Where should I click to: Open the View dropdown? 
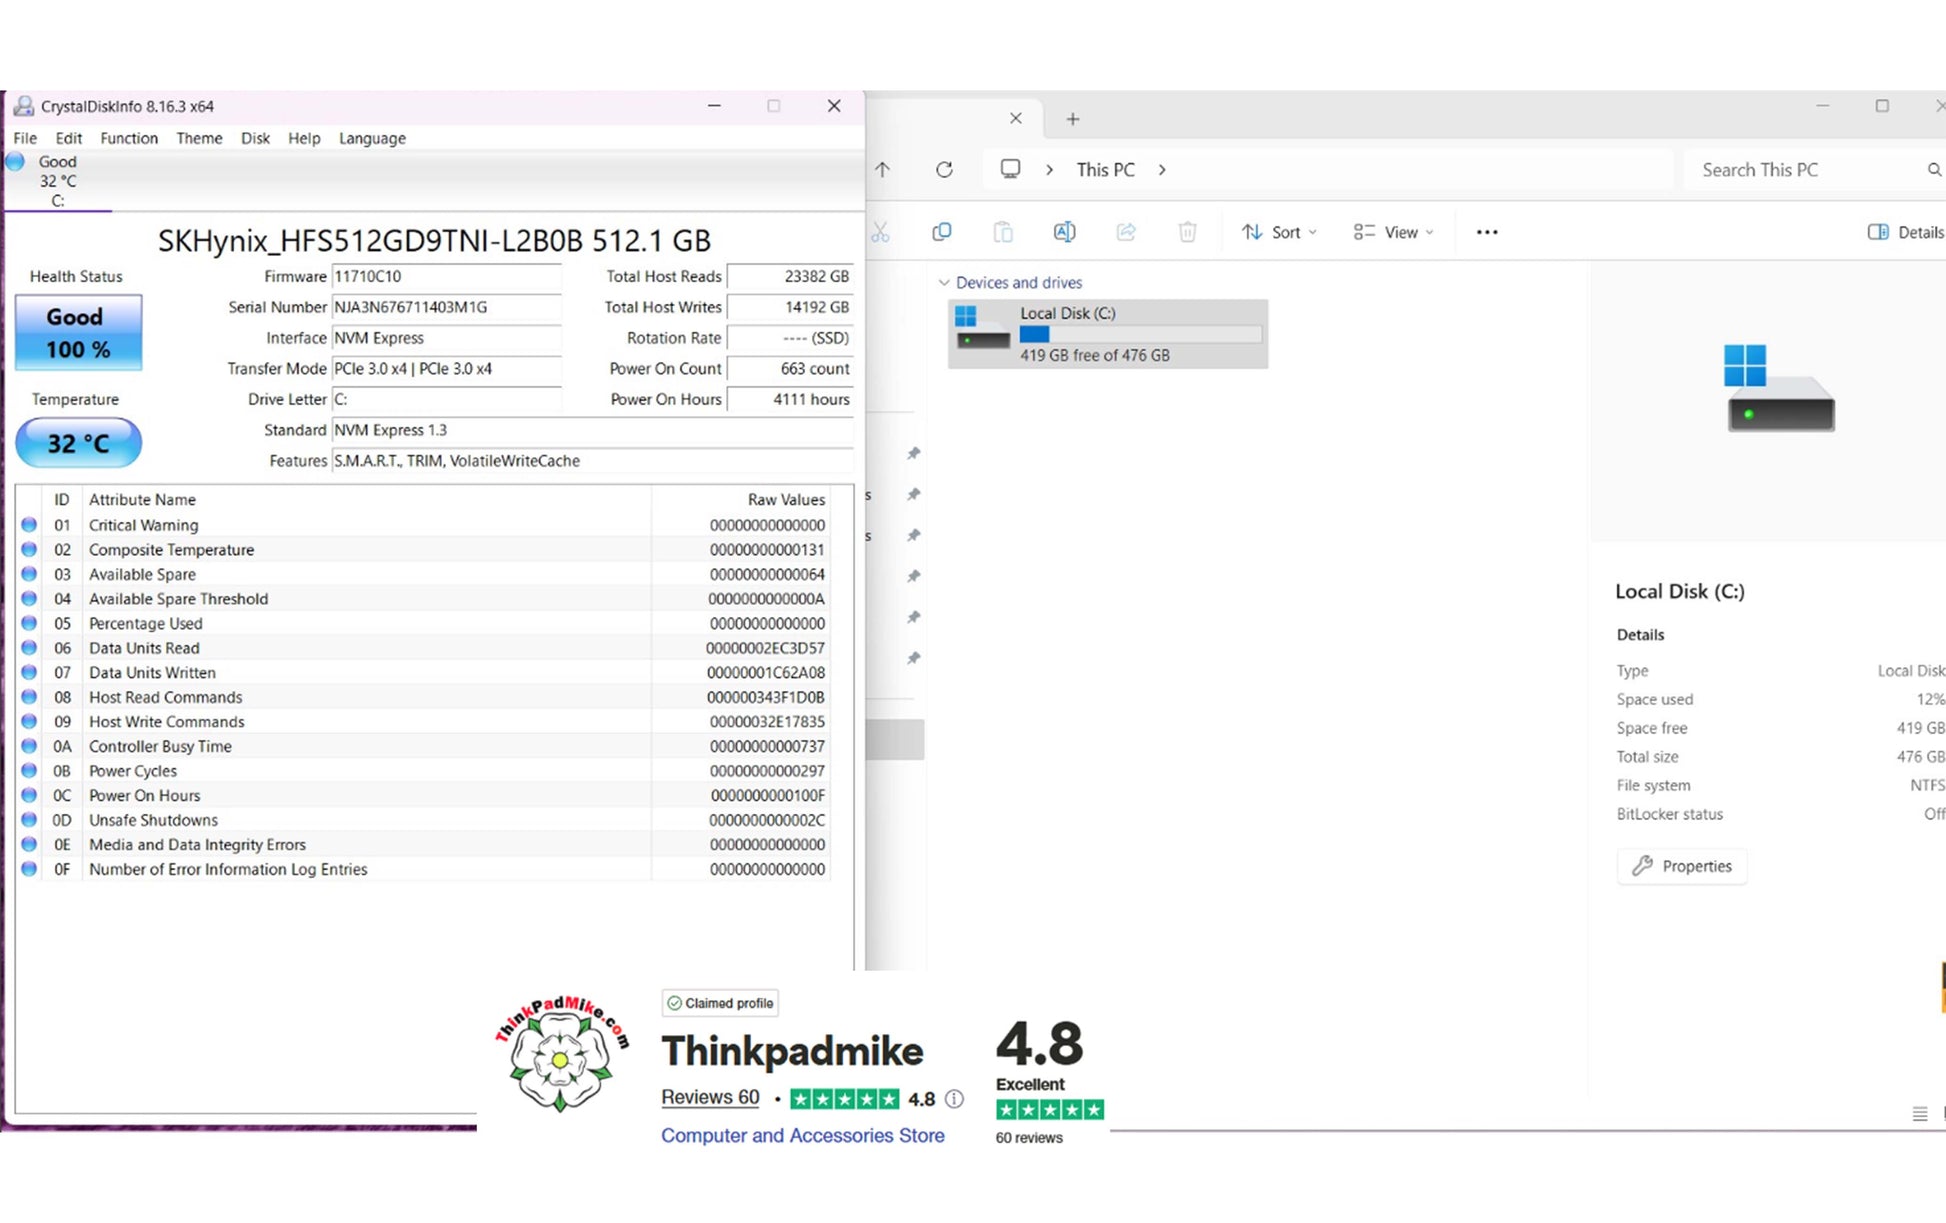(1393, 232)
